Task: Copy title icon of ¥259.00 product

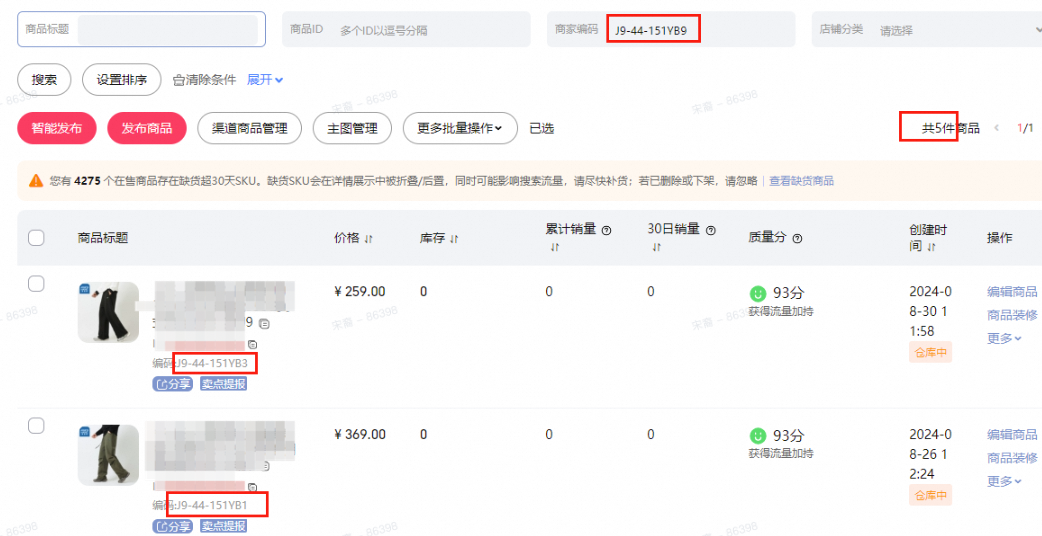Action: 264,323
